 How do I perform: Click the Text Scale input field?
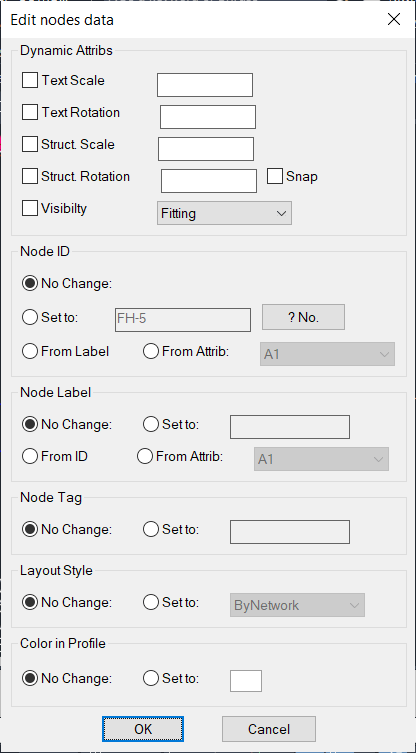tap(205, 85)
